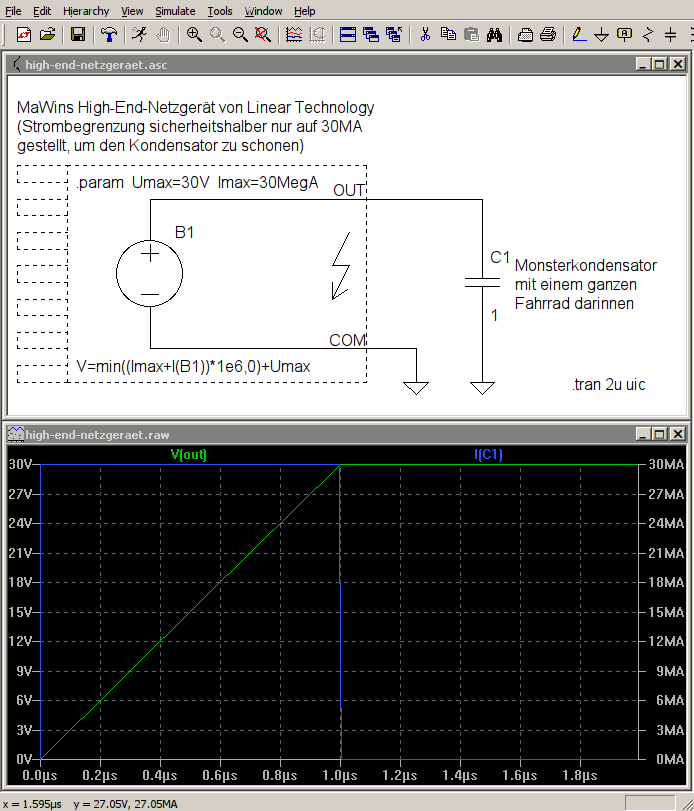Select the Cut scissors tool
This screenshot has height=811, width=694.
[x=425, y=35]
